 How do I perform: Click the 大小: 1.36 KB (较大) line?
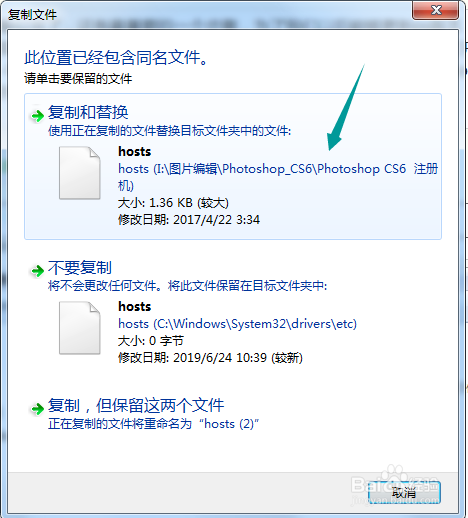point(173,203)
